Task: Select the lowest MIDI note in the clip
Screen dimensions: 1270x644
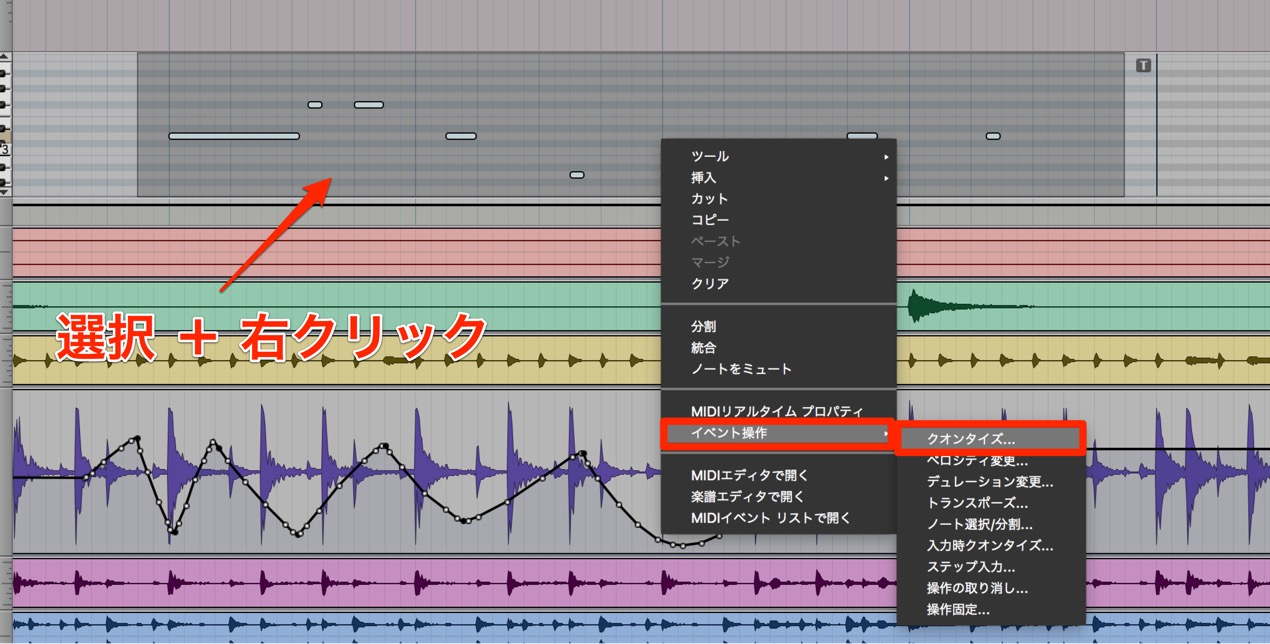Action: [577, 175]
